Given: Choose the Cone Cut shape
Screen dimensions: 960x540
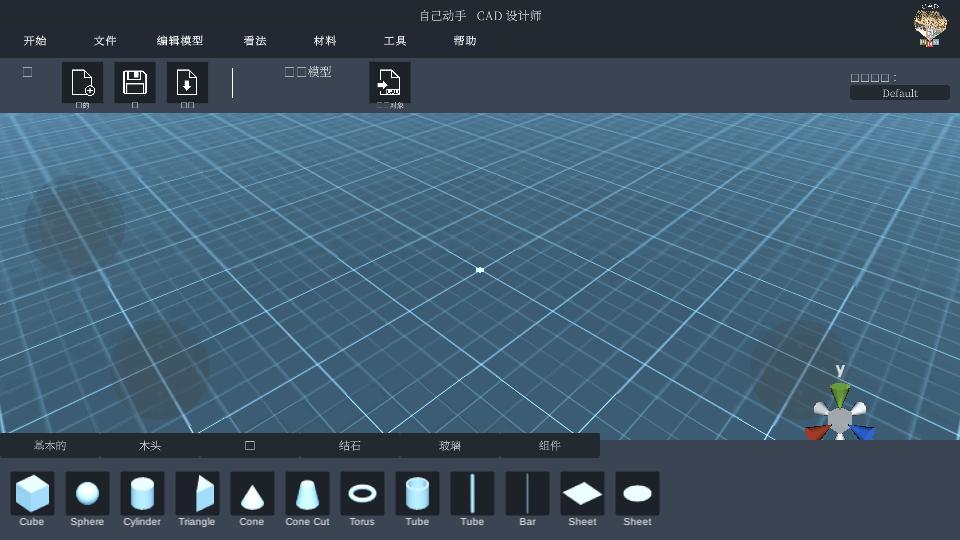Looking at the screenshot, I should 307,494.
